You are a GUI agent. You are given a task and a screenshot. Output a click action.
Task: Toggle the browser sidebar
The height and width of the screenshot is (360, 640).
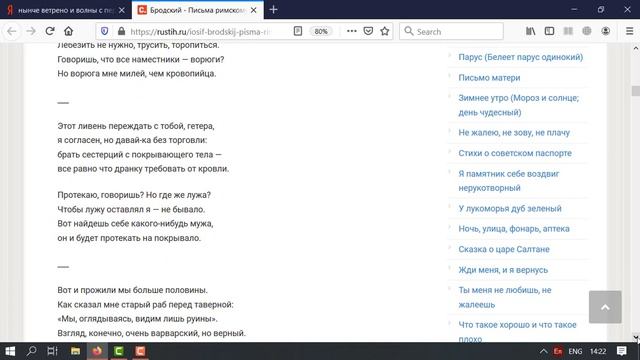click(549, 31)
